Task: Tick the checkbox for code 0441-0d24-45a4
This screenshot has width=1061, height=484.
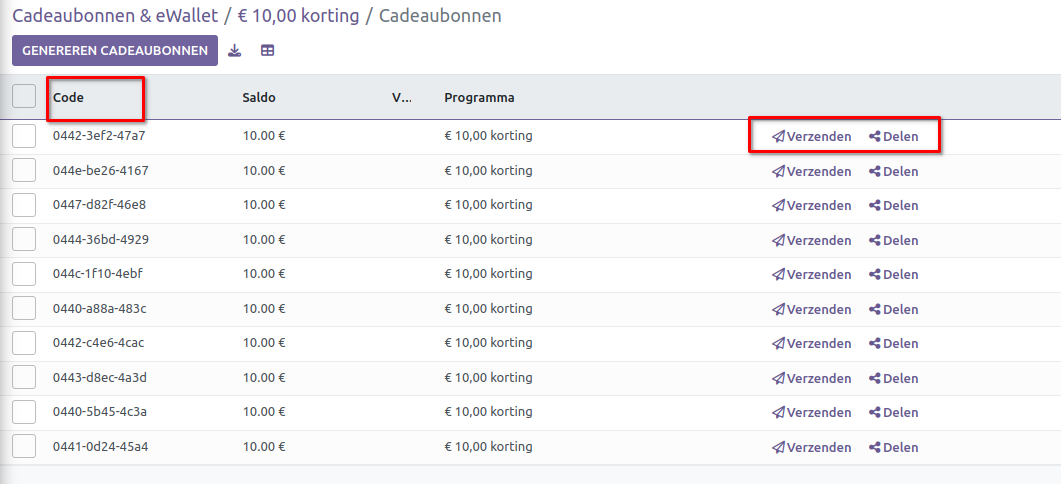Action: 24,446
